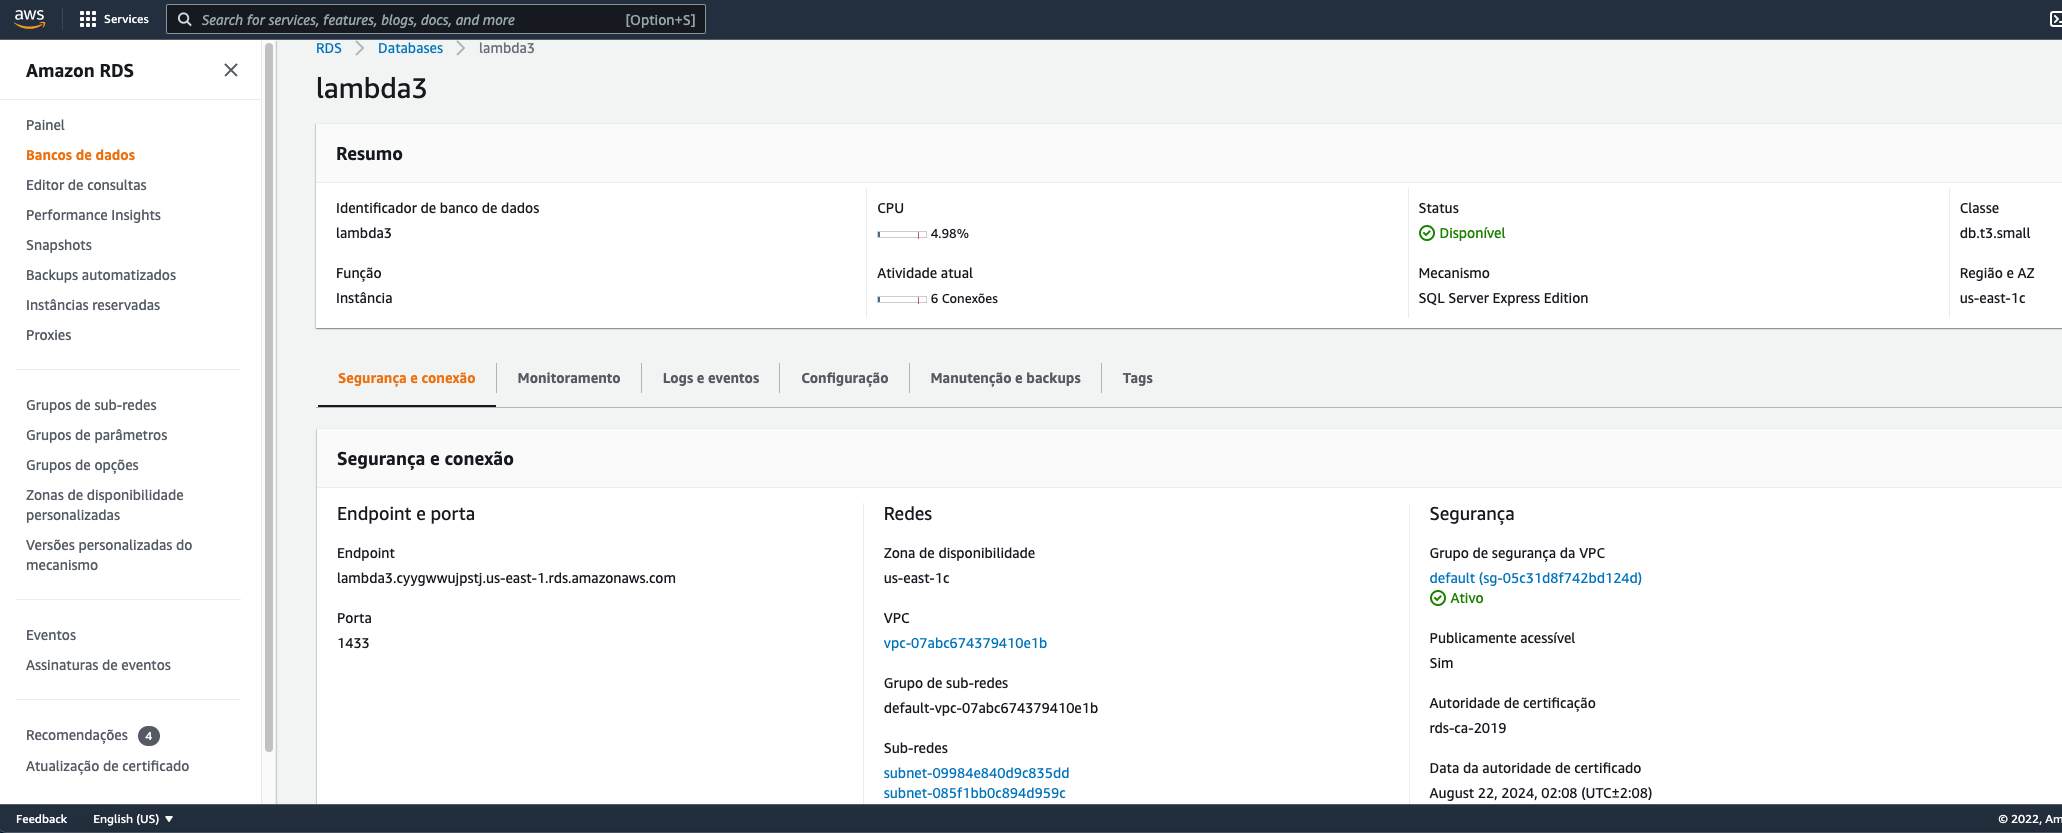Open CloudShell icon in top bar
2062x833 pixels.
tap(2054, 19)
